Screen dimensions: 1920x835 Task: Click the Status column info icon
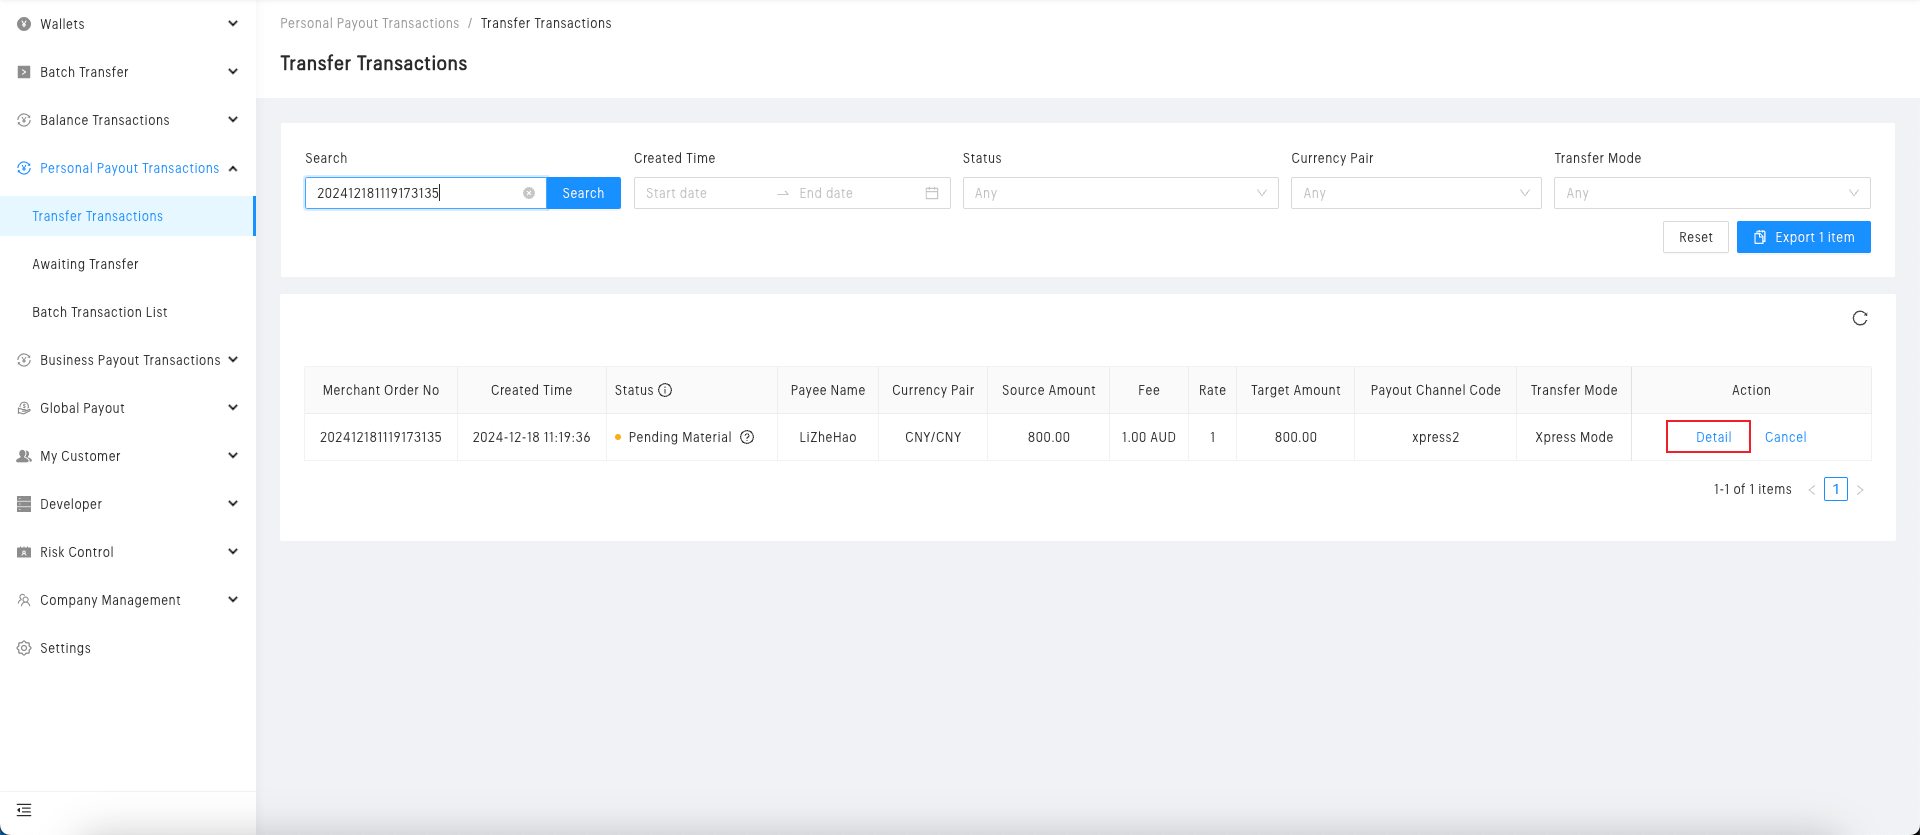pos(665,390)
